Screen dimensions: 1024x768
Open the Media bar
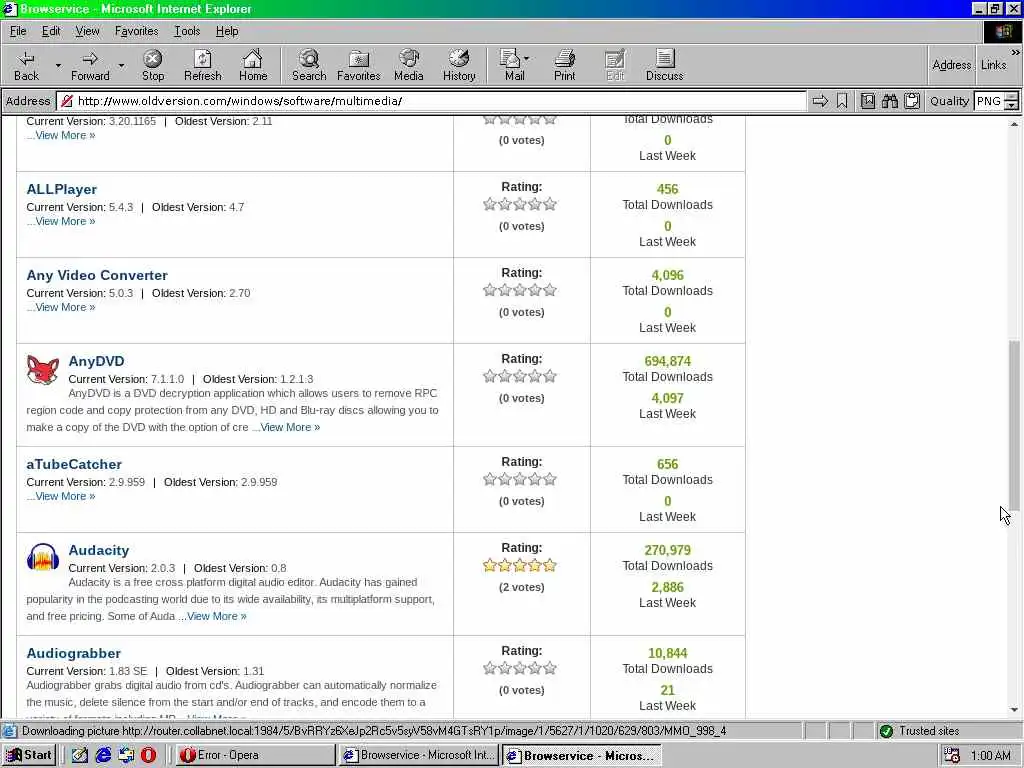[409, 65]
